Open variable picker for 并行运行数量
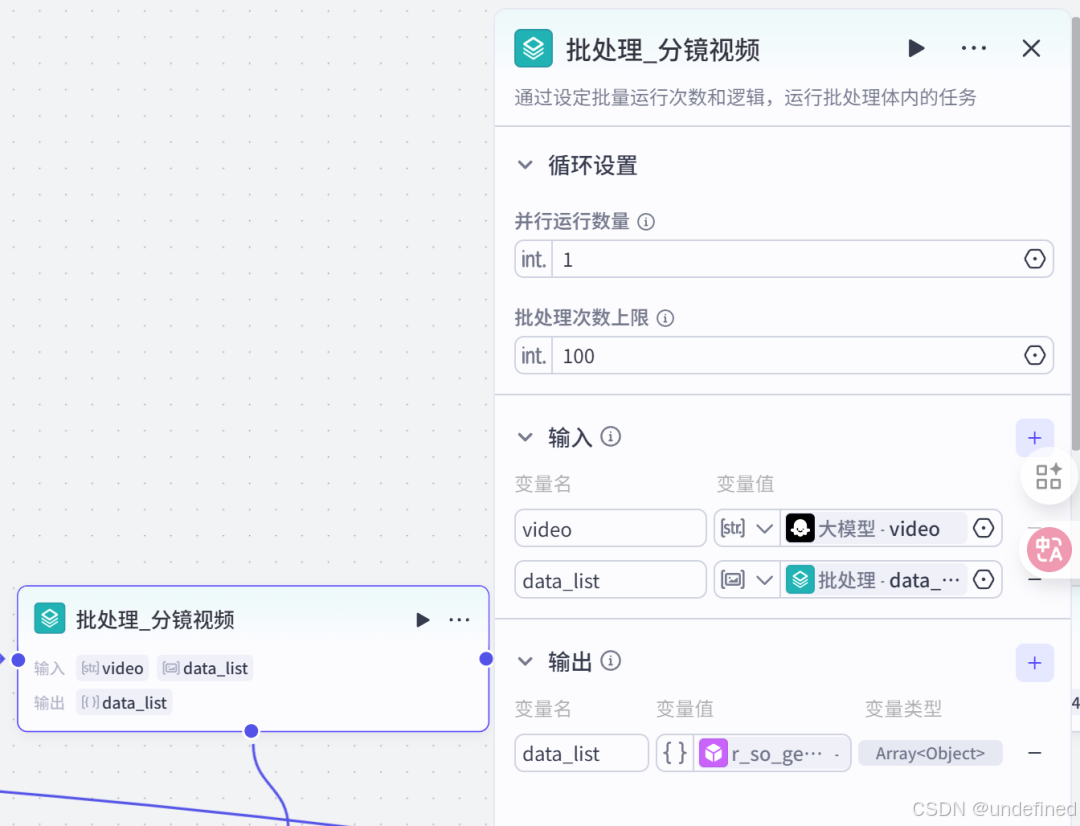This screenshot has width=1080, height=826. 1035,259
